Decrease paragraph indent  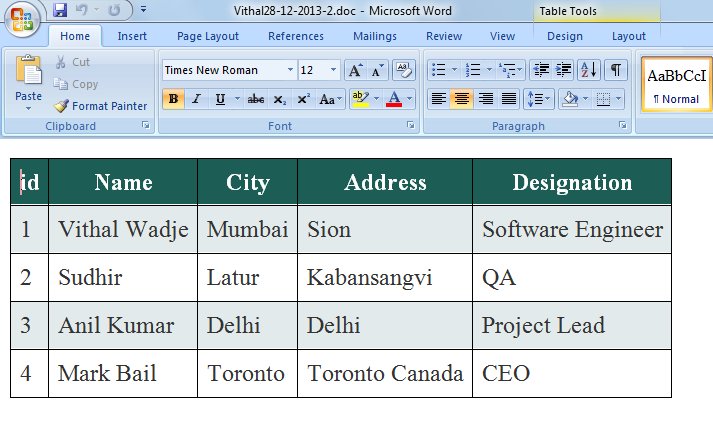coord(541,70)
